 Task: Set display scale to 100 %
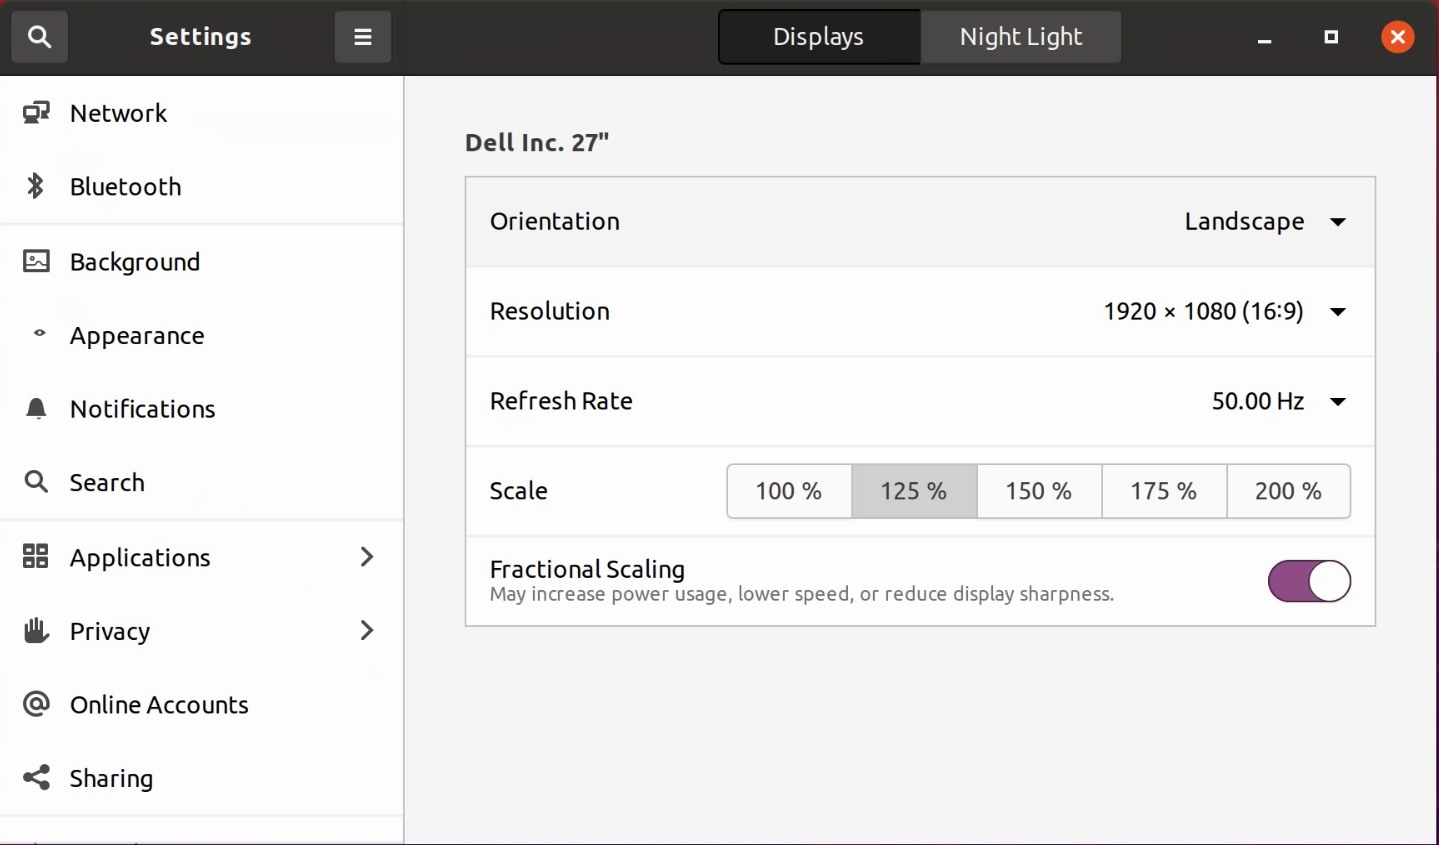[x=788, y=491]
